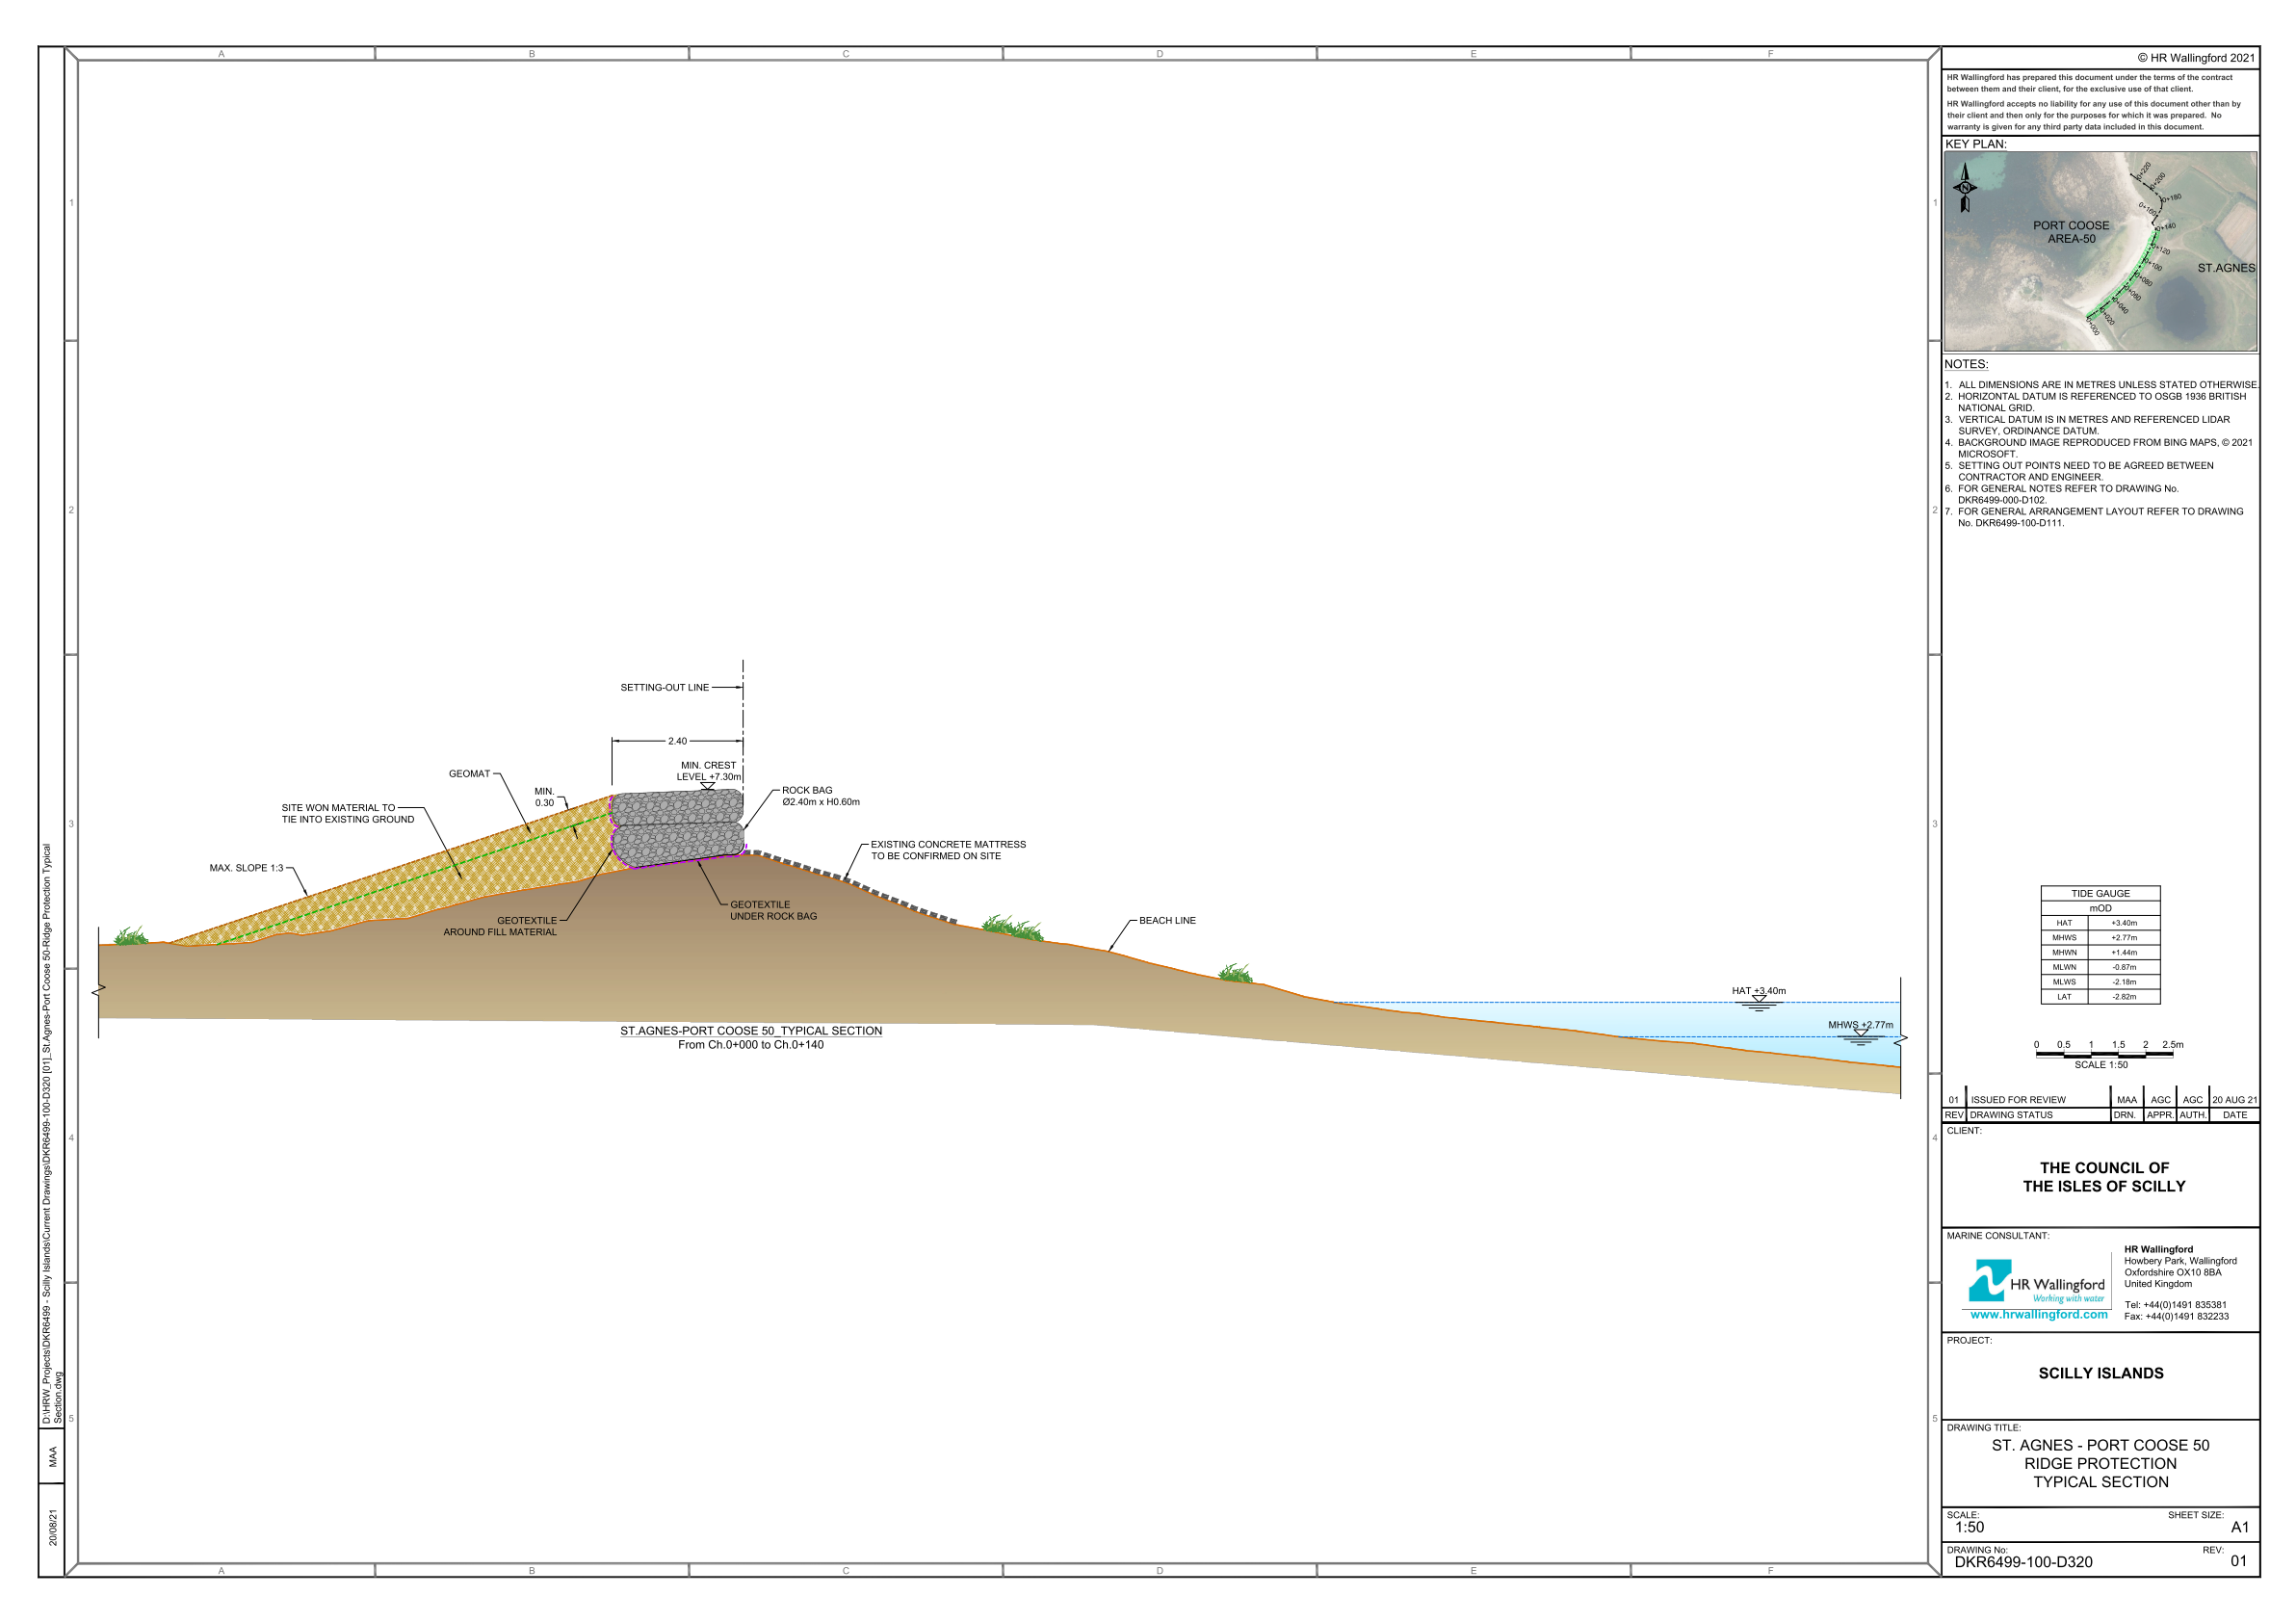Image resolution: width=2296 pixels, height=1622 pixels.
Task: Click the MIN. CREST LEVEL triangle marker
Action: (707, 786)
